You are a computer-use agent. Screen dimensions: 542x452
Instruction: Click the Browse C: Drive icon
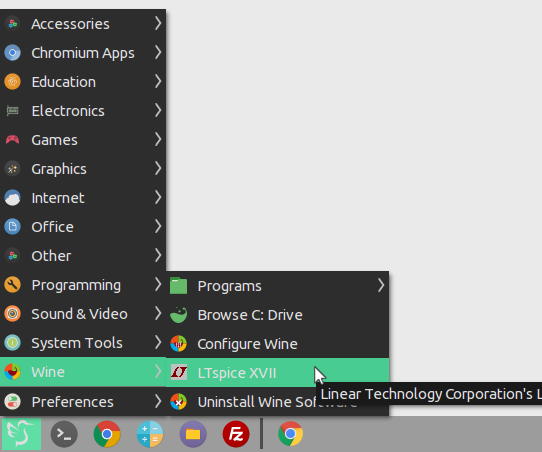tap(179, 315)
